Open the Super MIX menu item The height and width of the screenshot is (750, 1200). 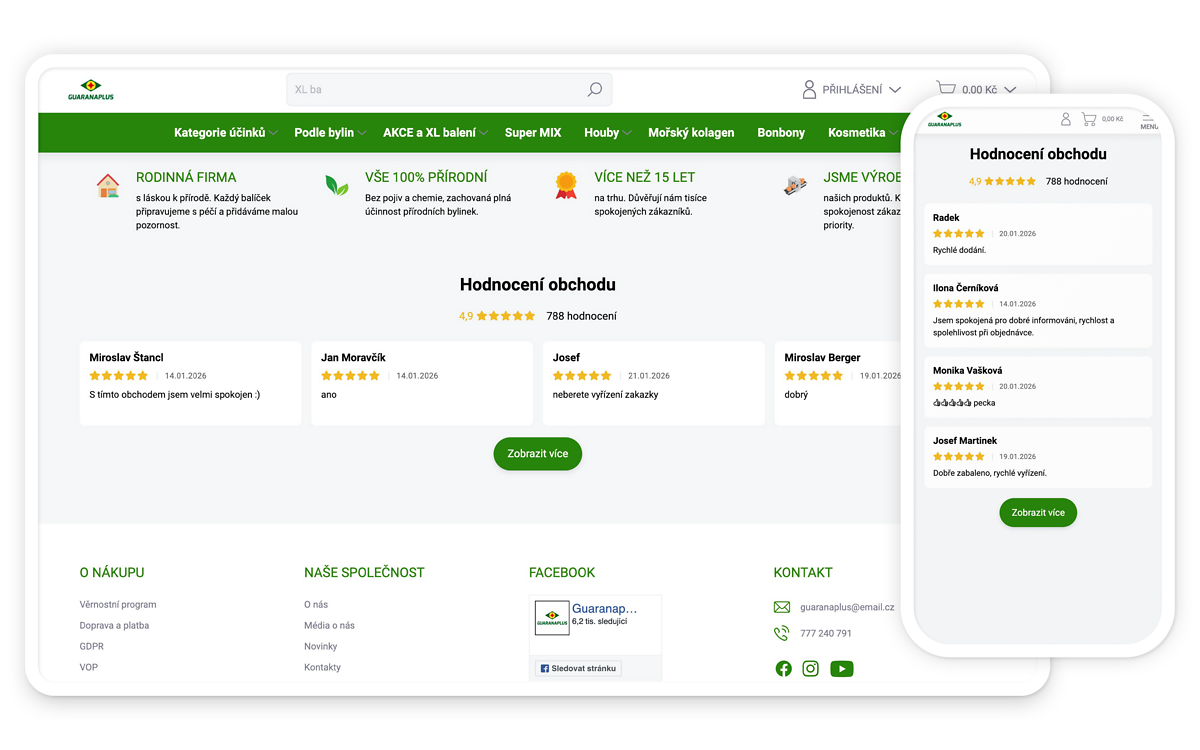pos(533,133)
